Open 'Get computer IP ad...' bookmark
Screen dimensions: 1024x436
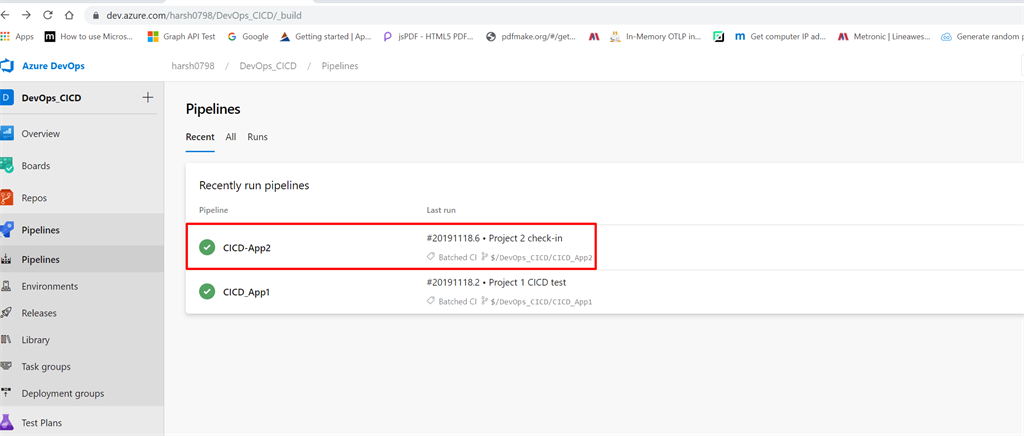click(780, 37)
